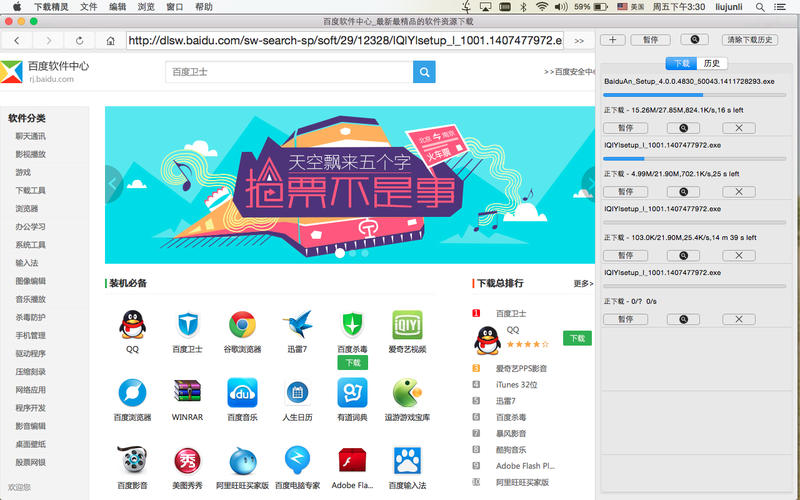The image size is (800, 500).
Task: Click the 抢票不是事 banner image
Action: [350, 185]
